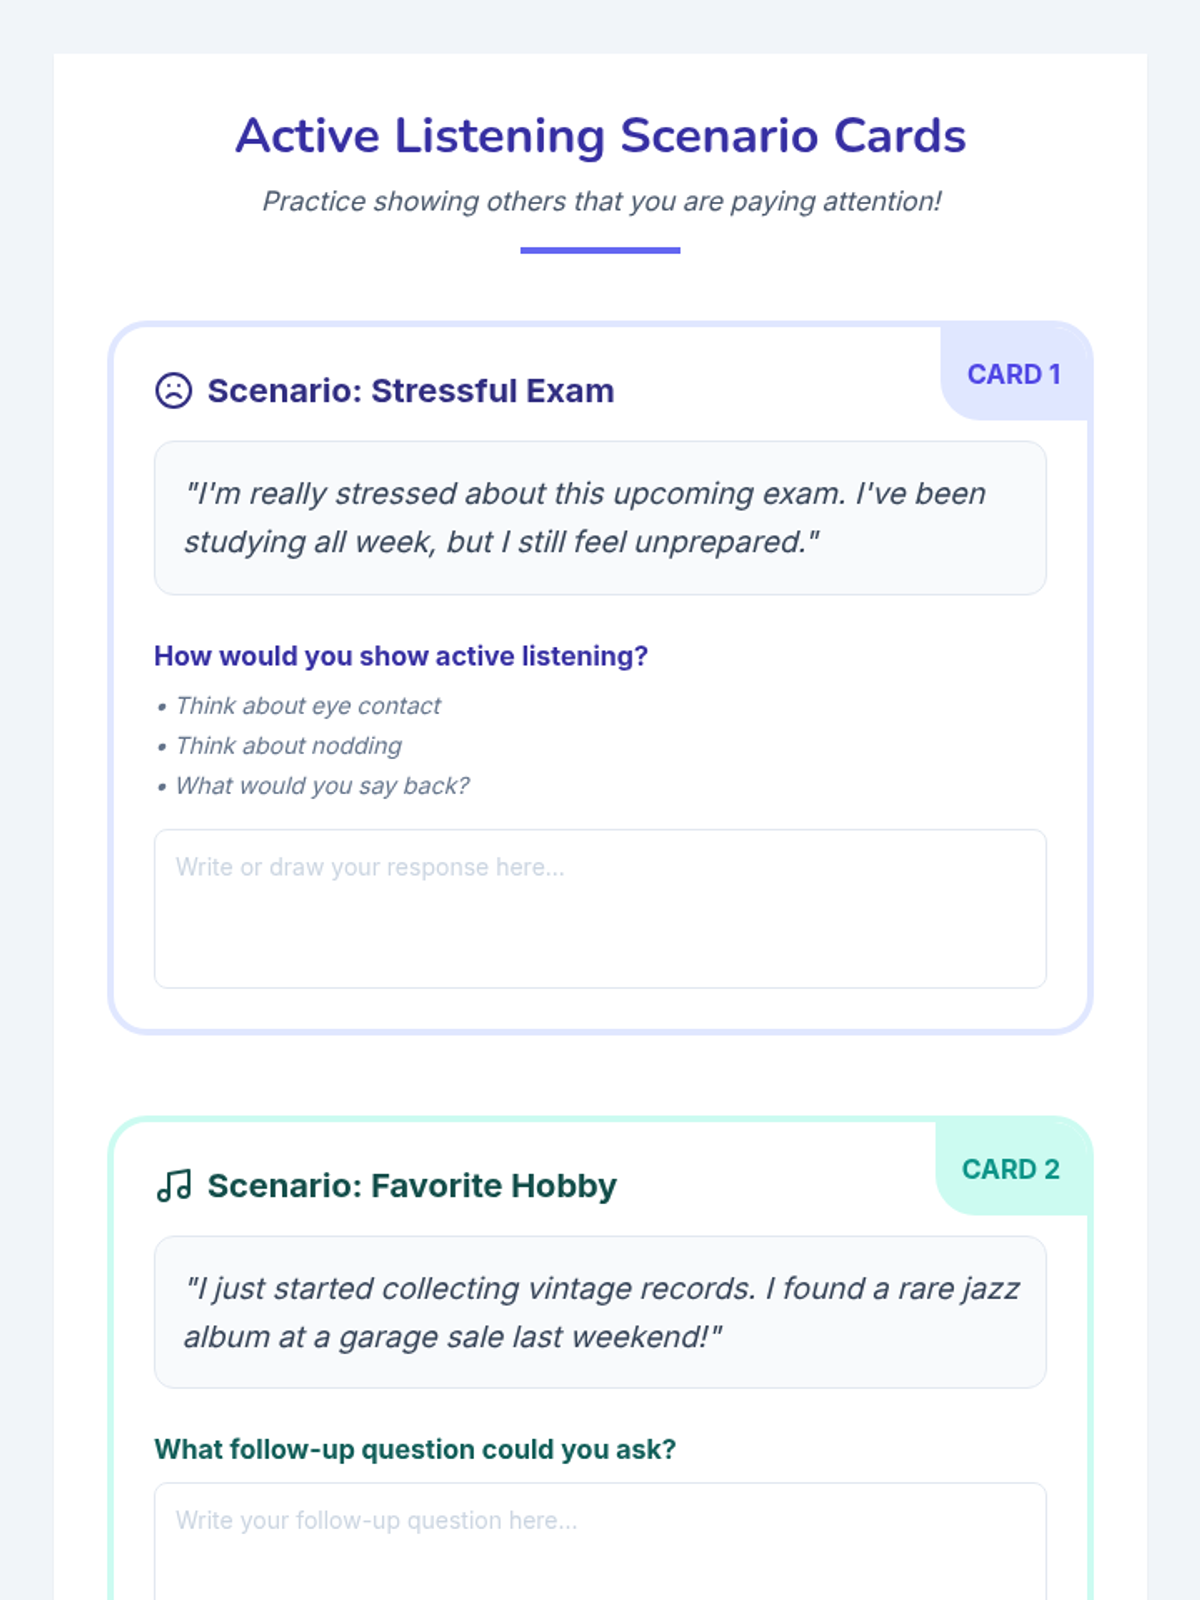Click the music note icon on Card 2

(x=173, y=1185)
